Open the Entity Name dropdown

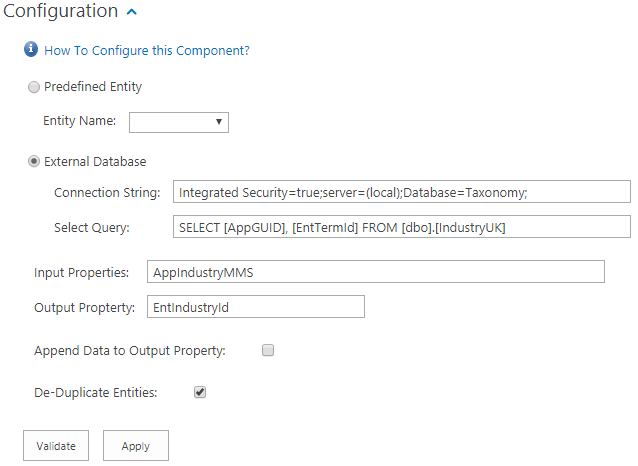coord(179,122)
